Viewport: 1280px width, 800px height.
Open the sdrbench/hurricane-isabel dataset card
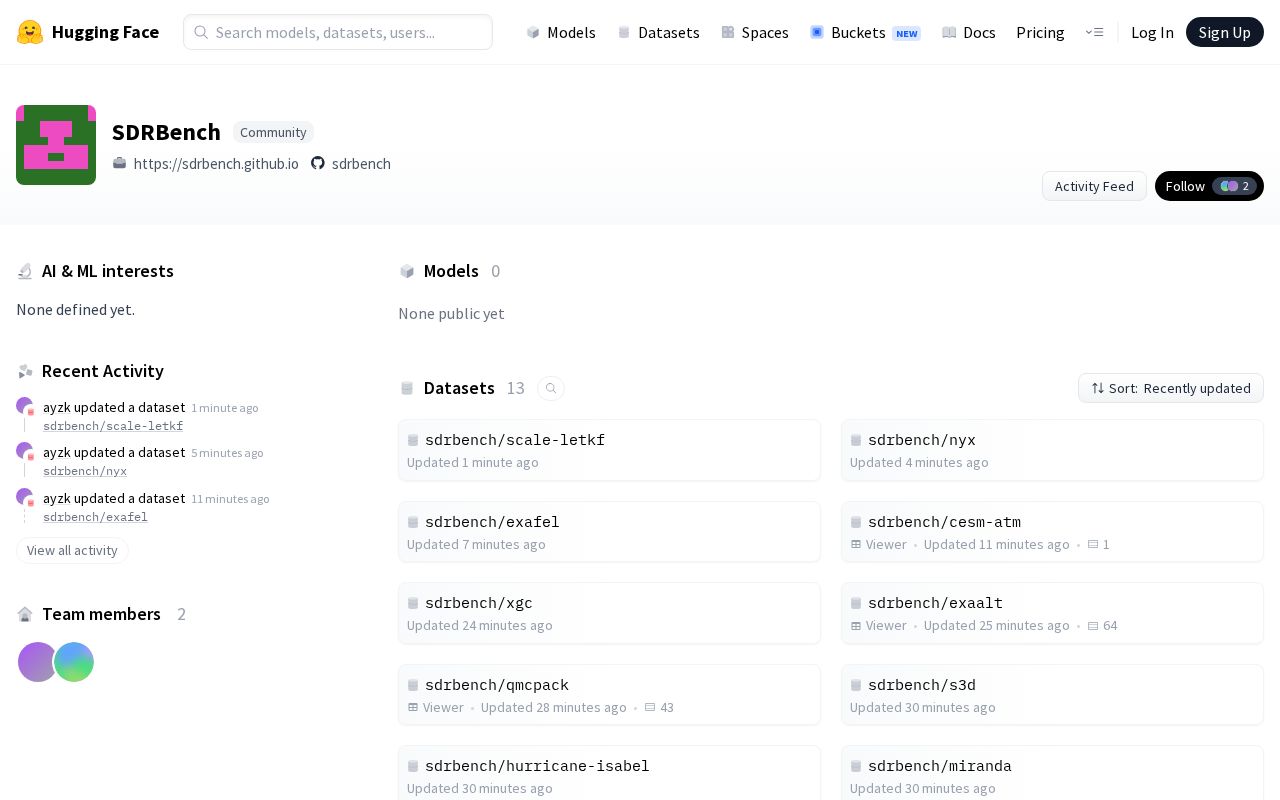tap(609, 773)
